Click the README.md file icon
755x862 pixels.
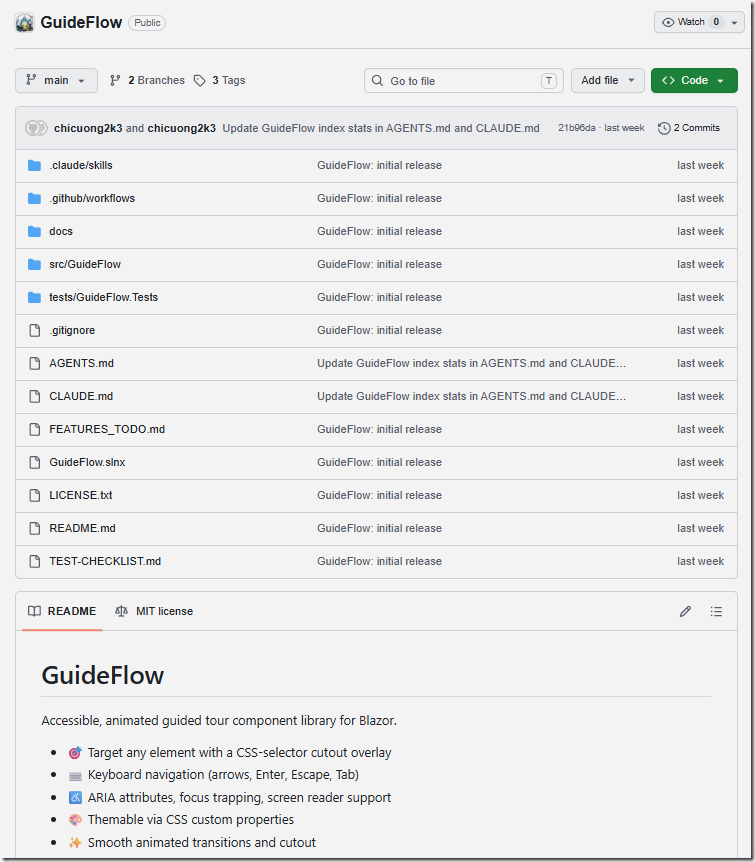tap(35, 528)
